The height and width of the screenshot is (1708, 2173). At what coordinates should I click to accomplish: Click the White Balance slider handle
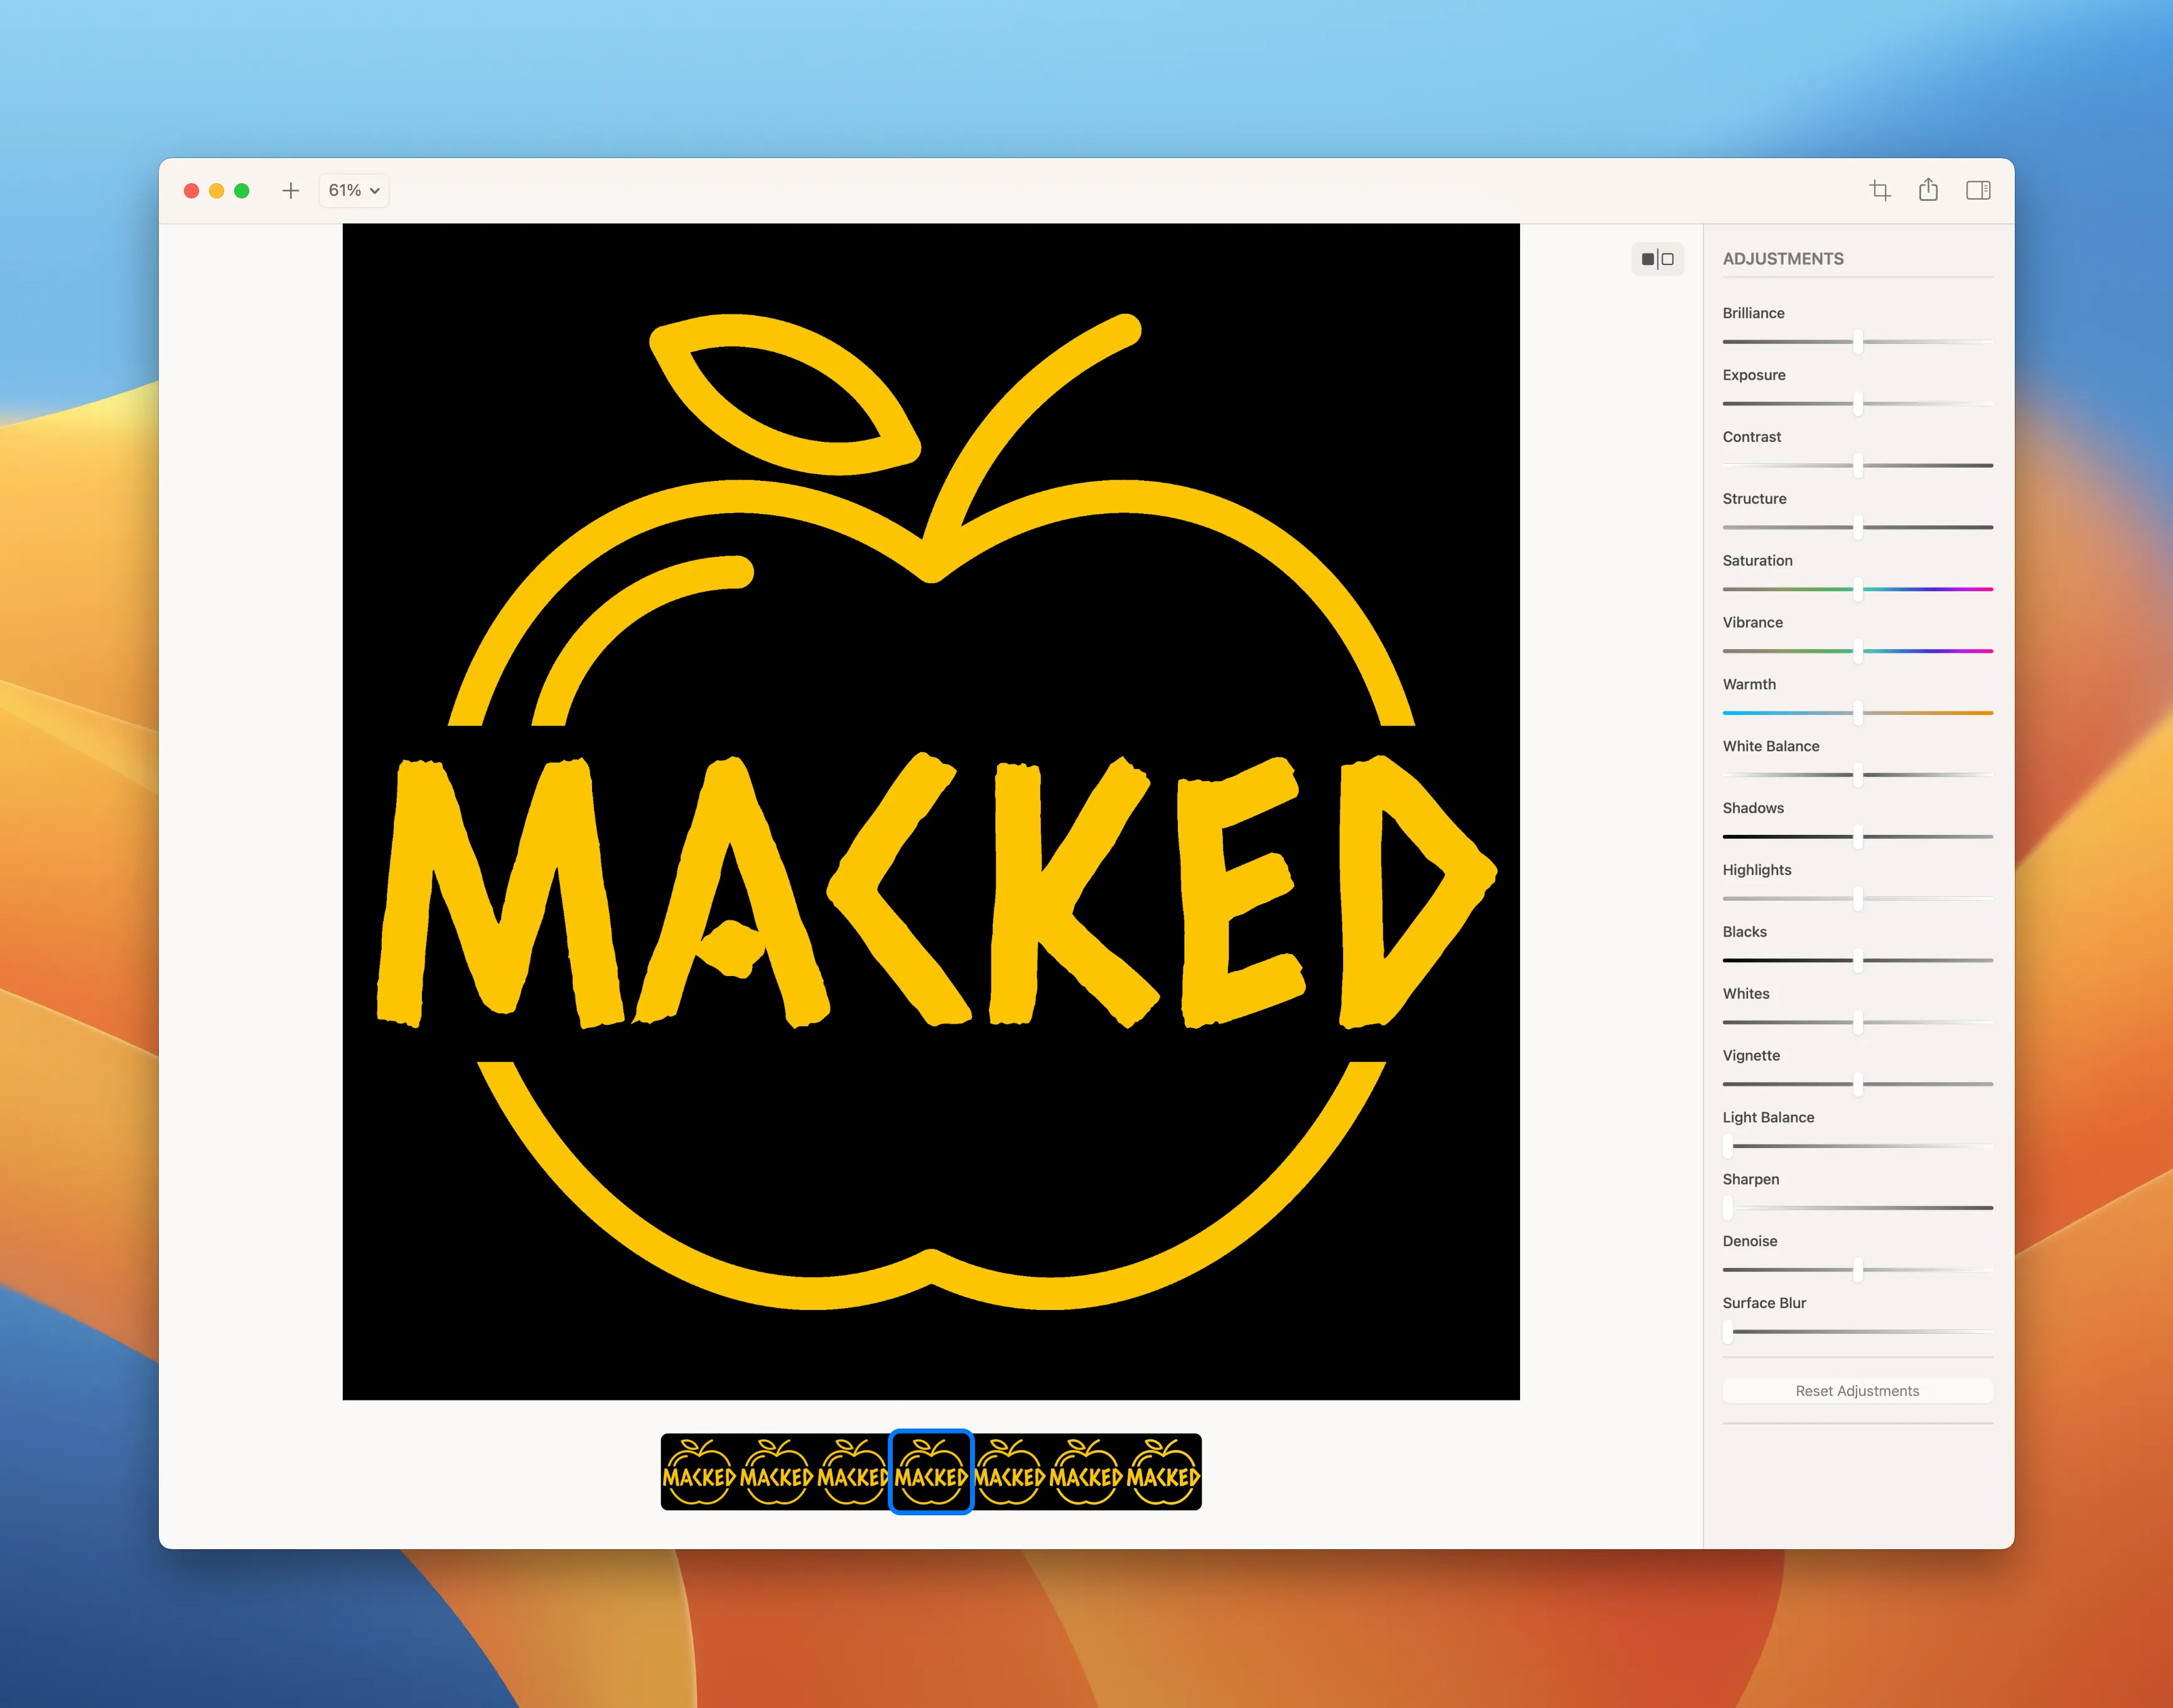tap(1857, 775)
